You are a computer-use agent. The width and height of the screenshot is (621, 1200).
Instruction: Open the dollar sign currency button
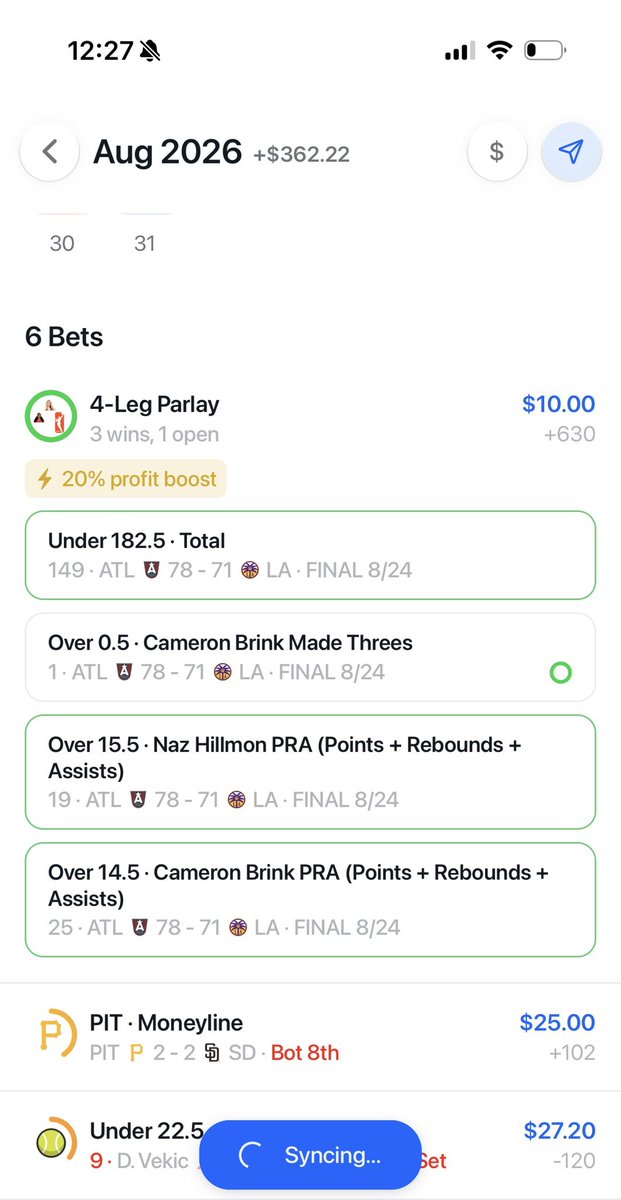point(496,152)
